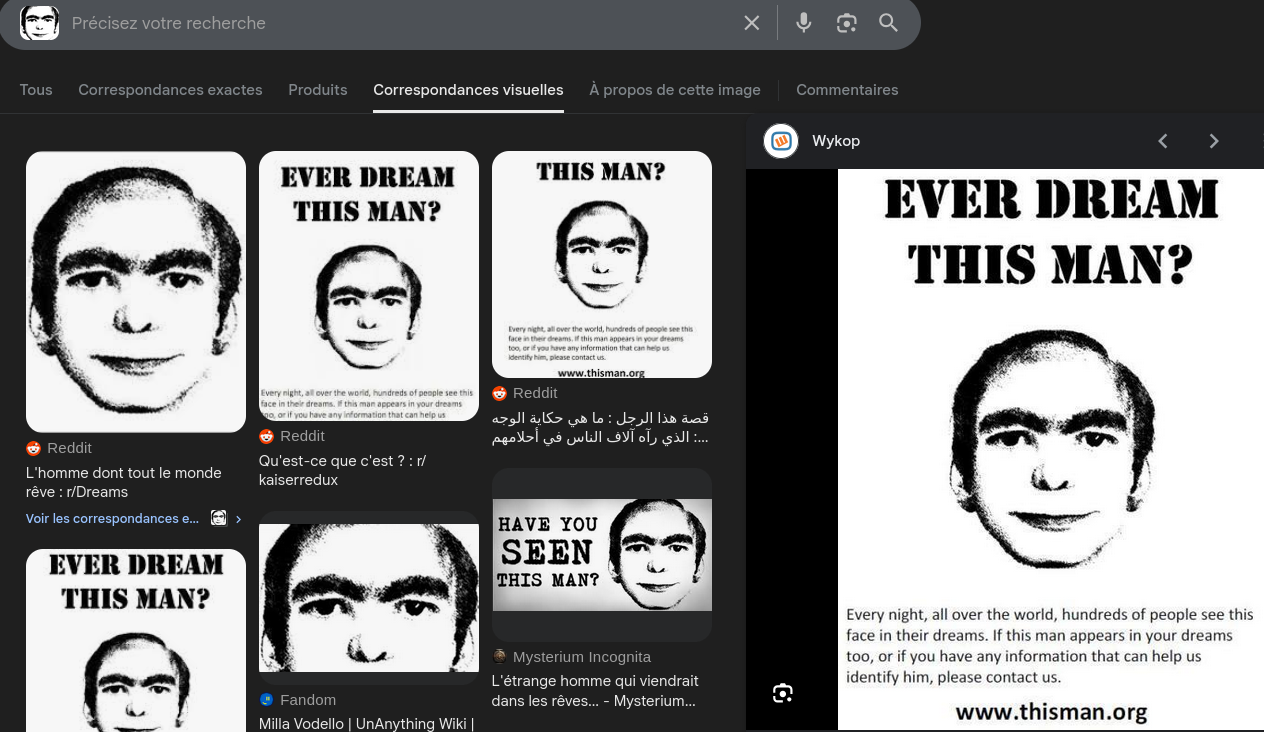Navigate back using the left chevron on Wykop panel
1264x732 pixels.
click(1163, 141)
